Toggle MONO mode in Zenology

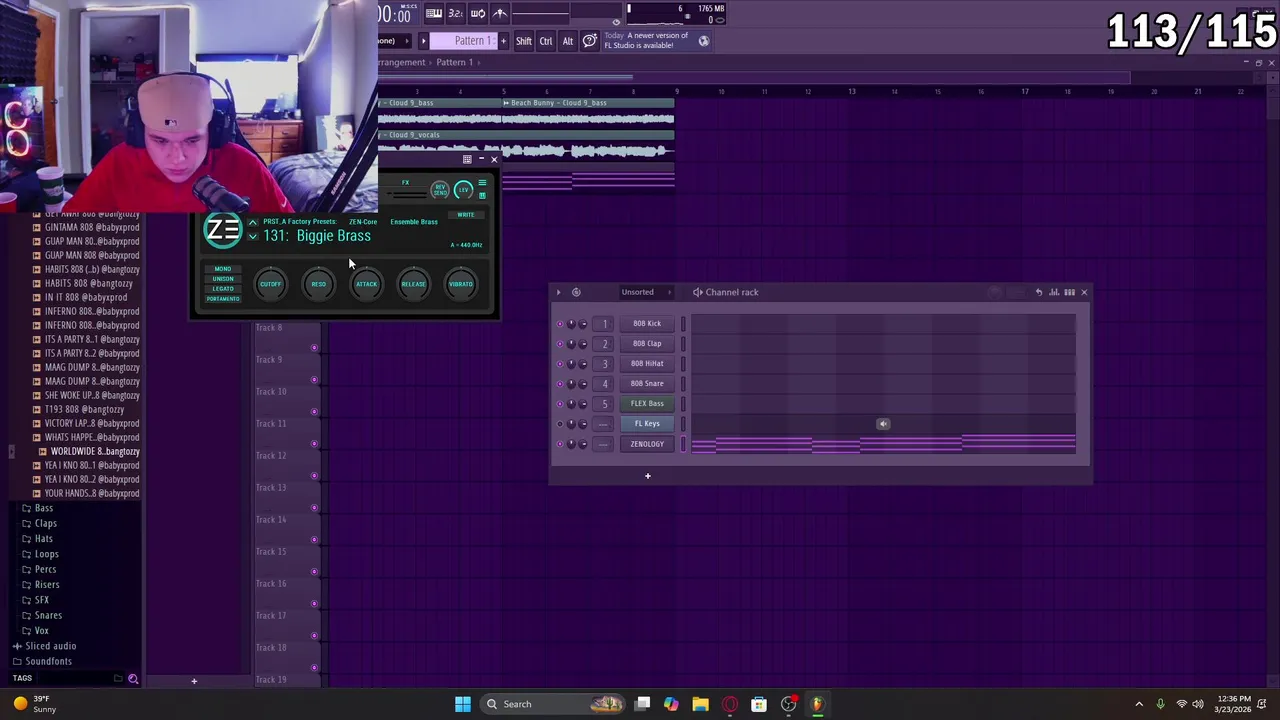point(222,269)
